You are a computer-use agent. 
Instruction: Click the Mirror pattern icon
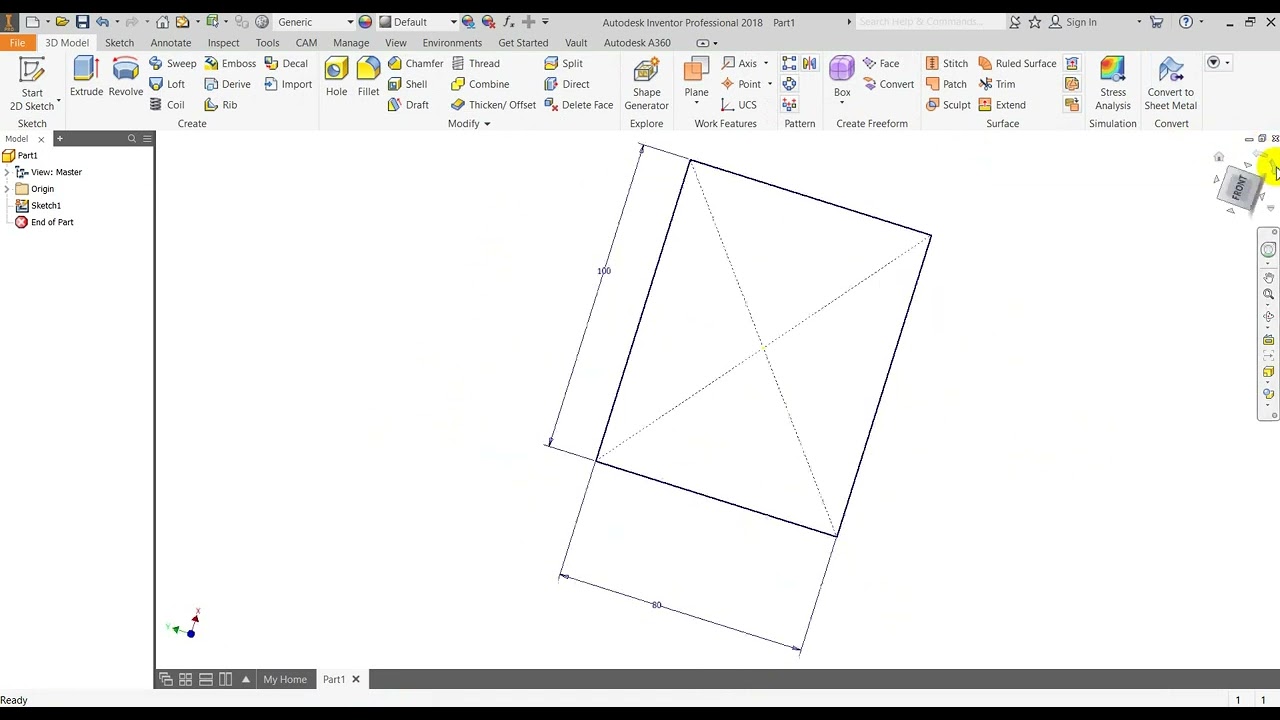coord(809,63)
